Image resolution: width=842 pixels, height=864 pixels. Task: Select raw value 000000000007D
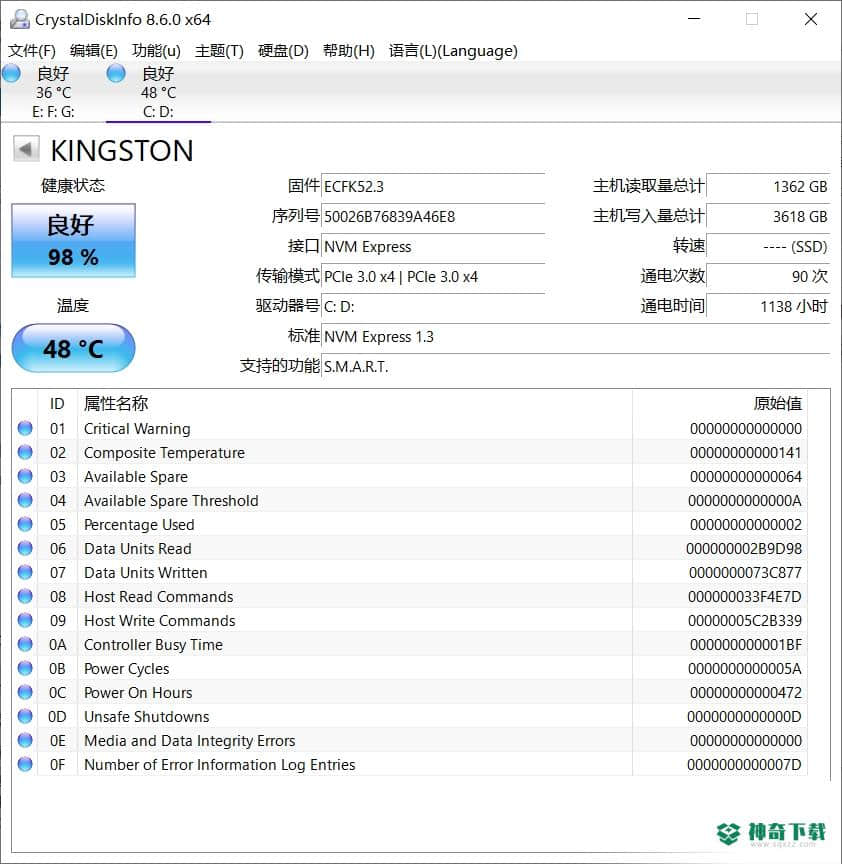(744, 764)
